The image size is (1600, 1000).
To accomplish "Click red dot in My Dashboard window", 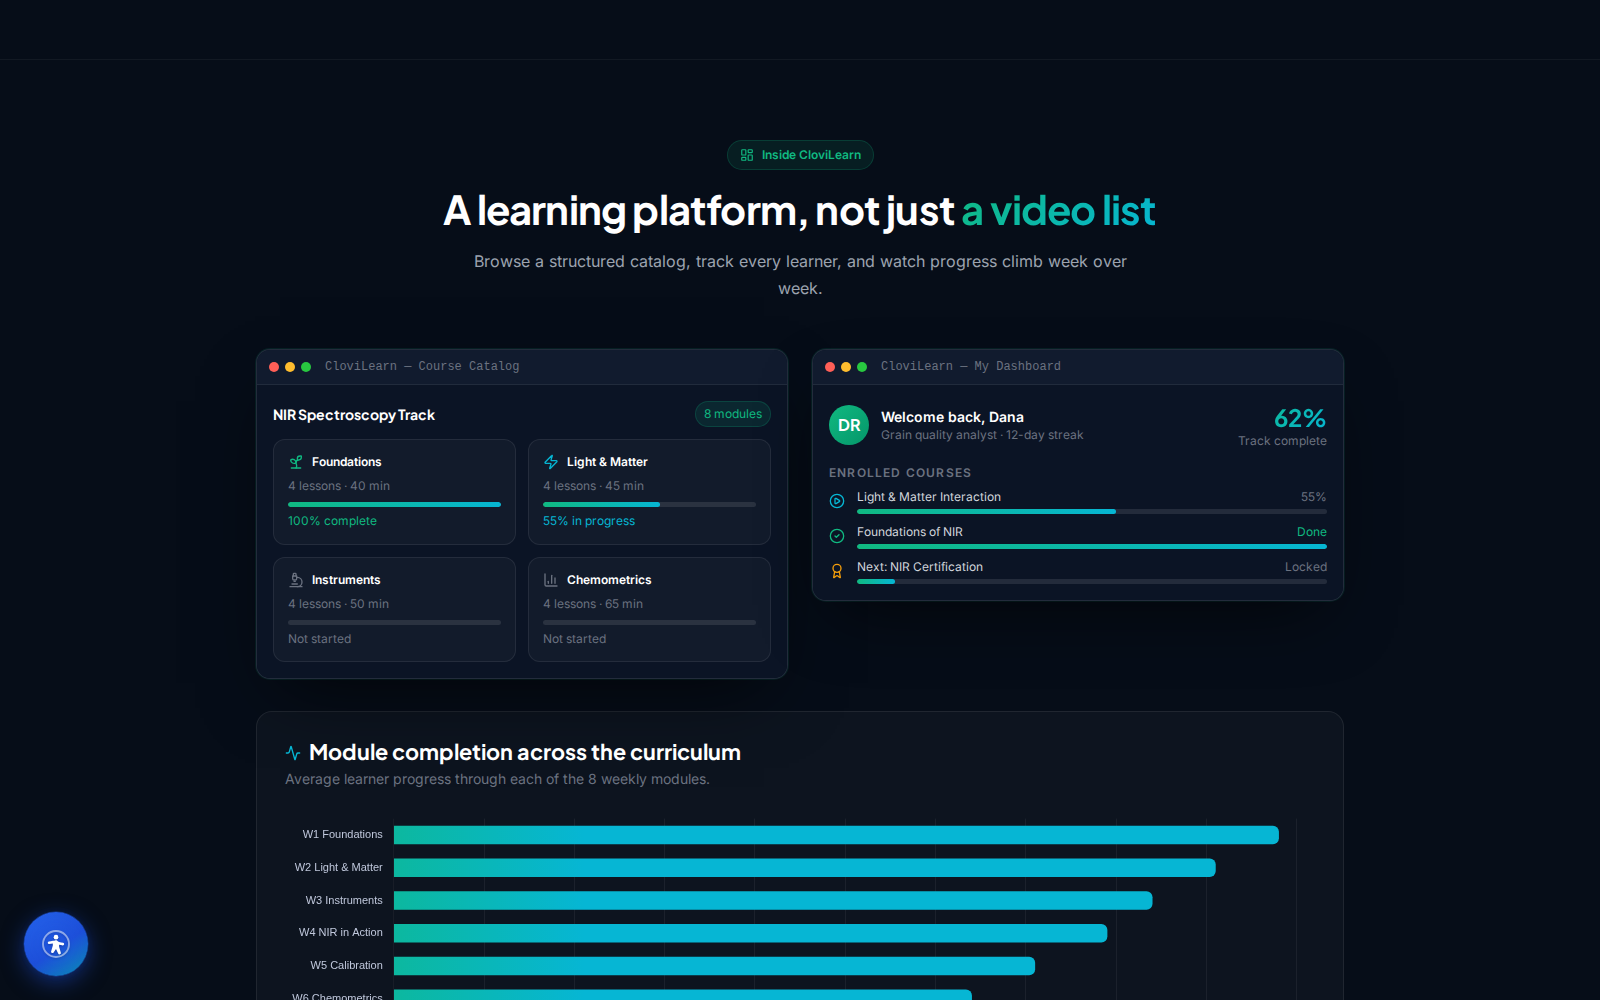I will (x=830, y=367).
